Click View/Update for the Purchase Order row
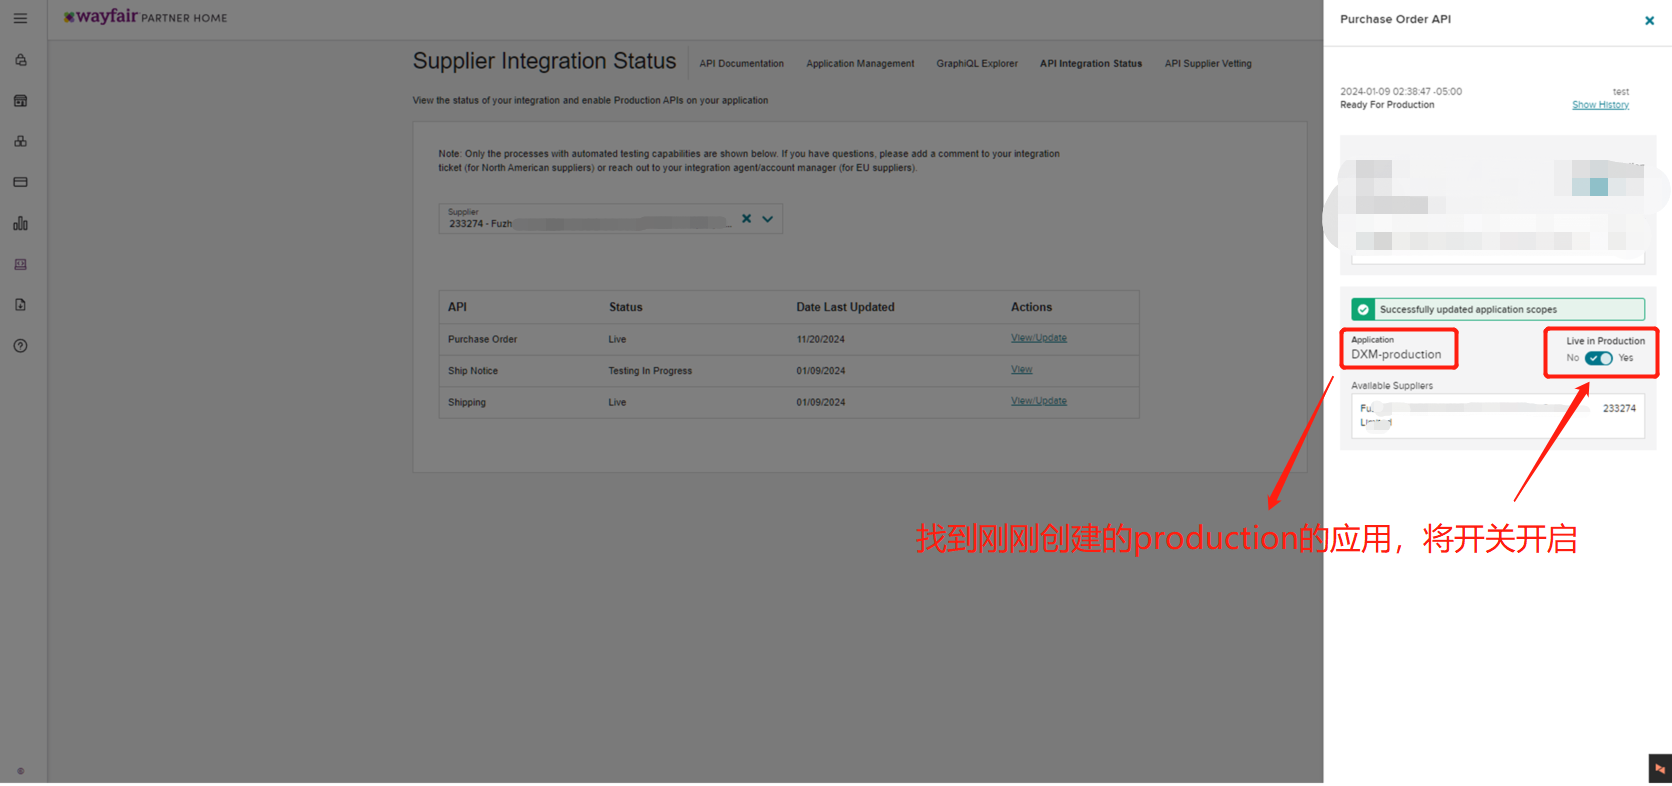The height and width of the screenshot is (786, 1672). tap(1038, 338)
